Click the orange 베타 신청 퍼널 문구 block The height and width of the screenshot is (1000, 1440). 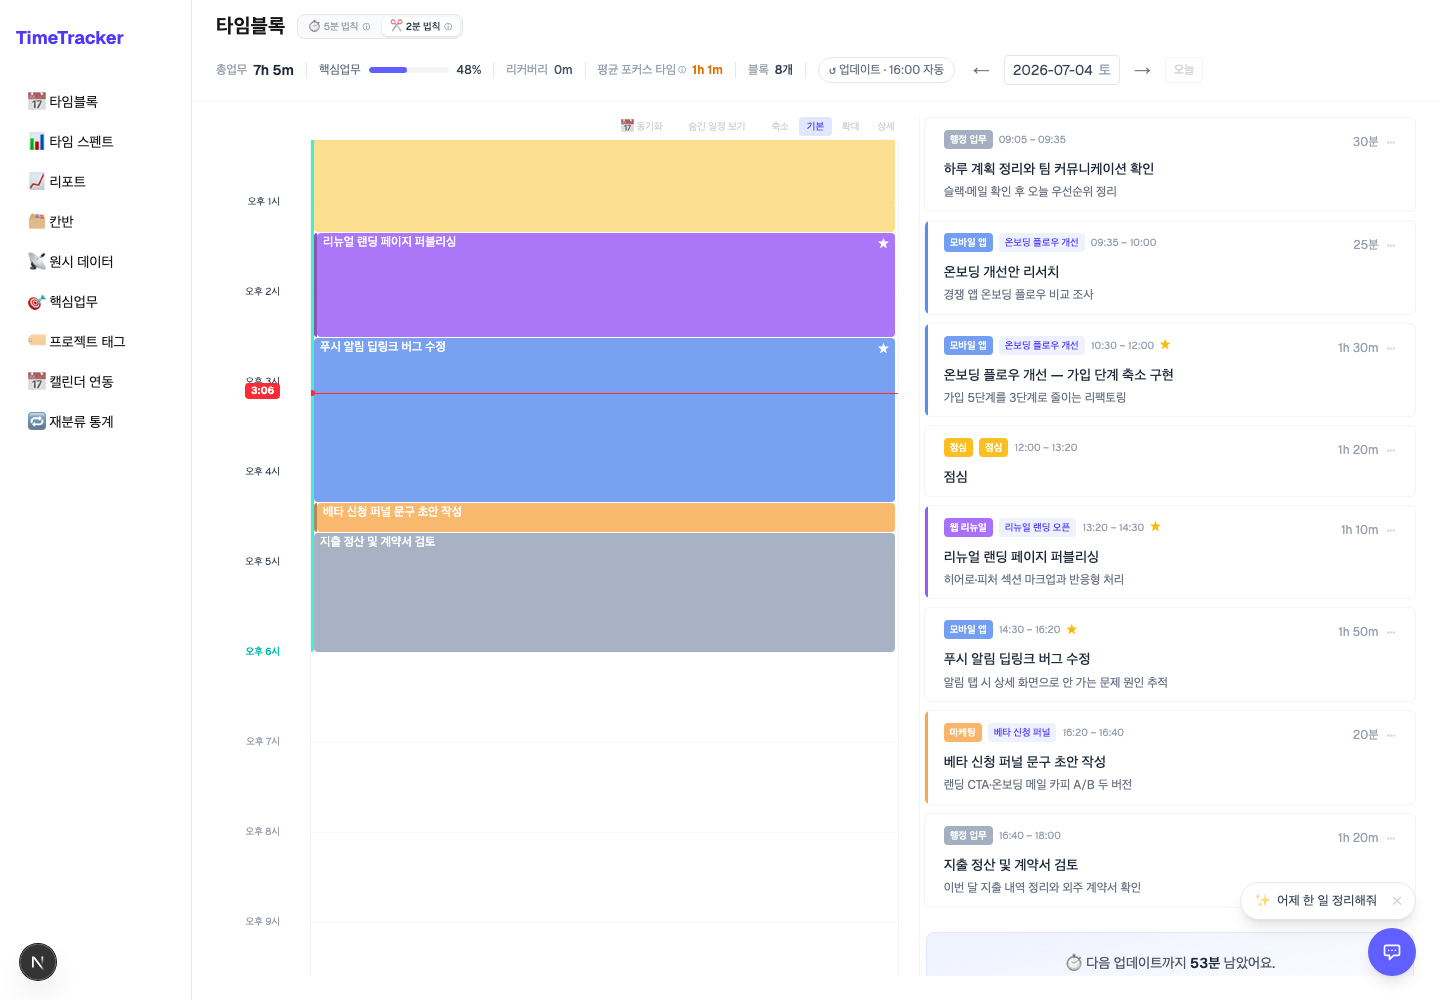click(604, 517)
